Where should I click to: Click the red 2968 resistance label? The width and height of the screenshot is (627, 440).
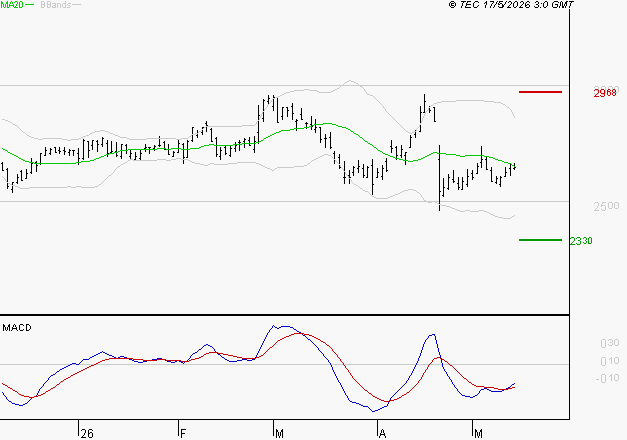point(605,93)
